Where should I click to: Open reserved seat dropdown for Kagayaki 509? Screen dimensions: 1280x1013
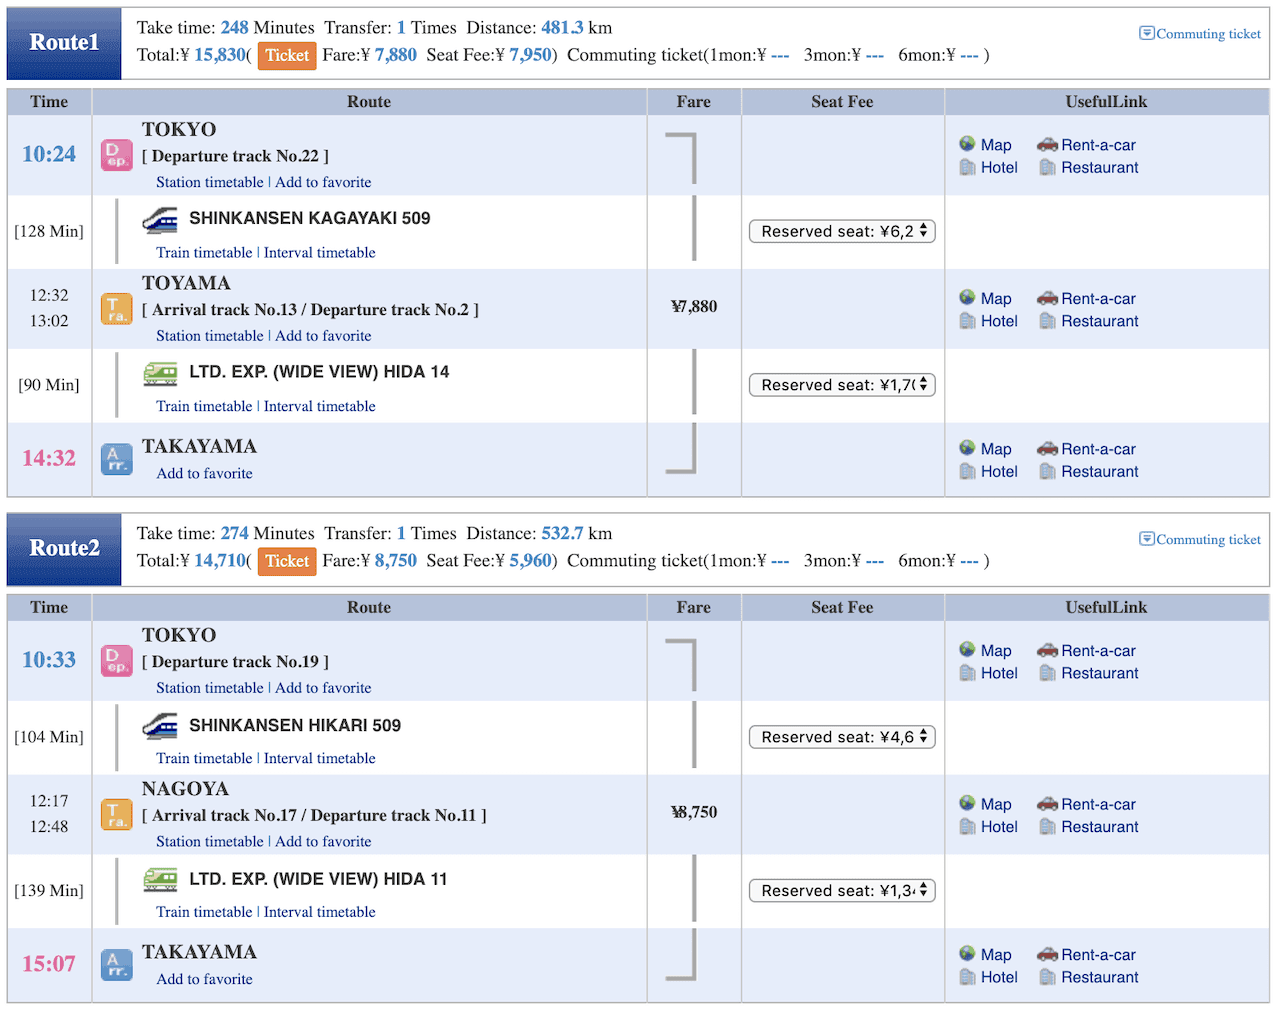[842, 231]
